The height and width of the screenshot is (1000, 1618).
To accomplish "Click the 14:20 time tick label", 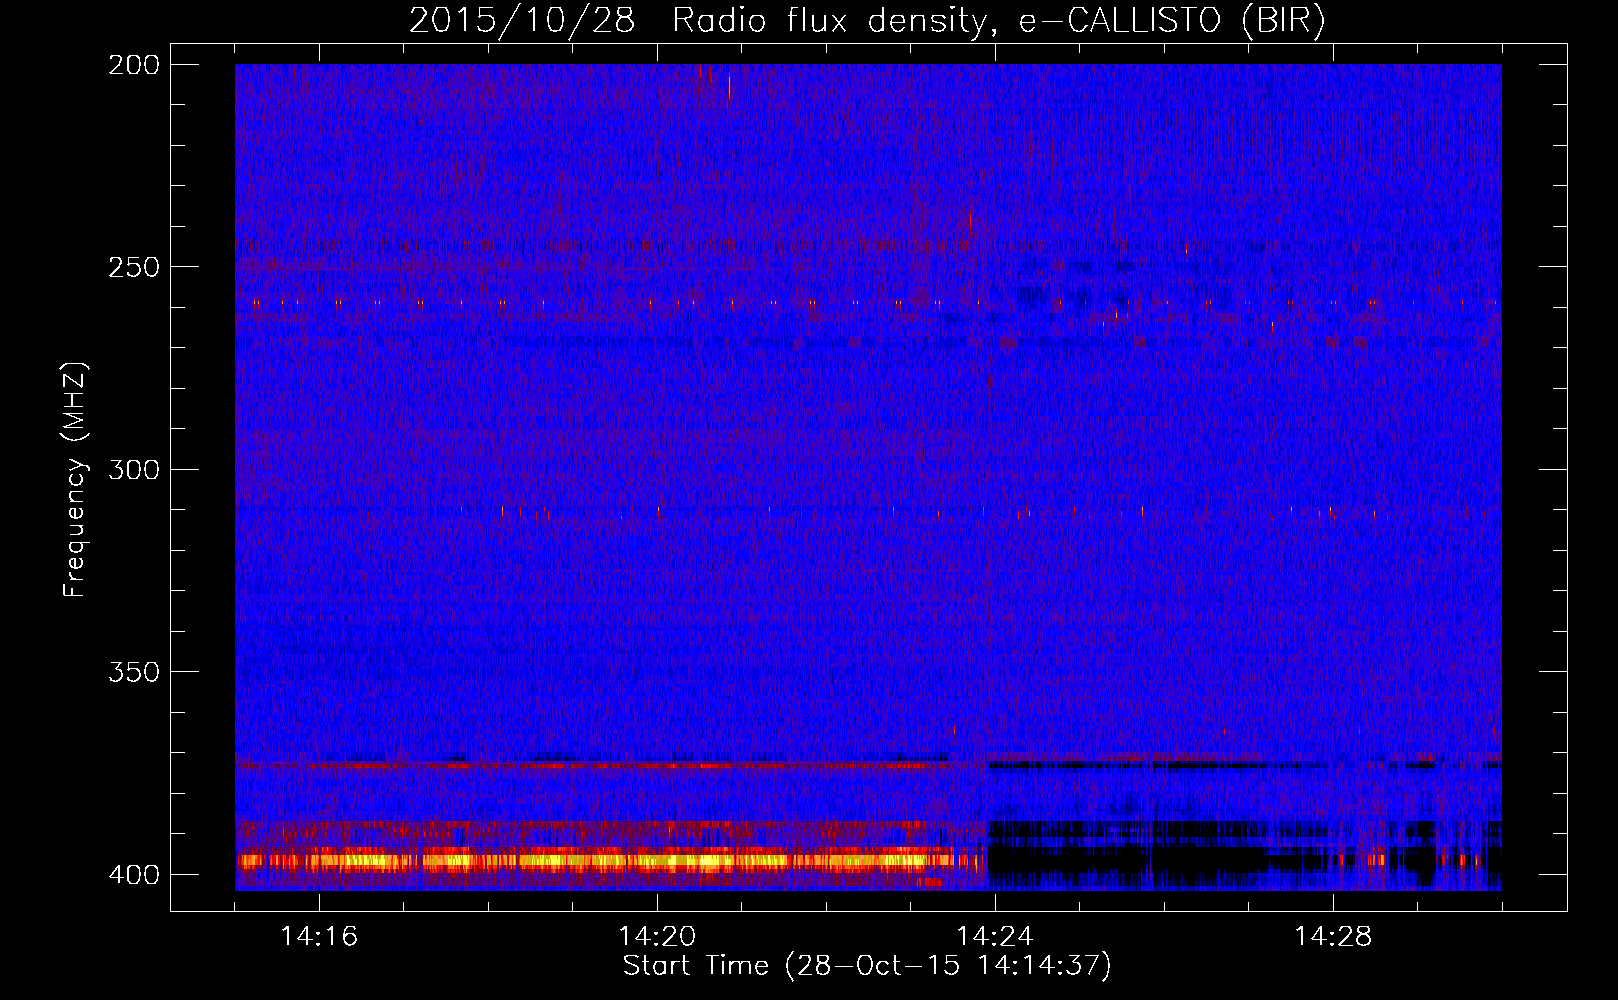I will click(x=657, y=937).
